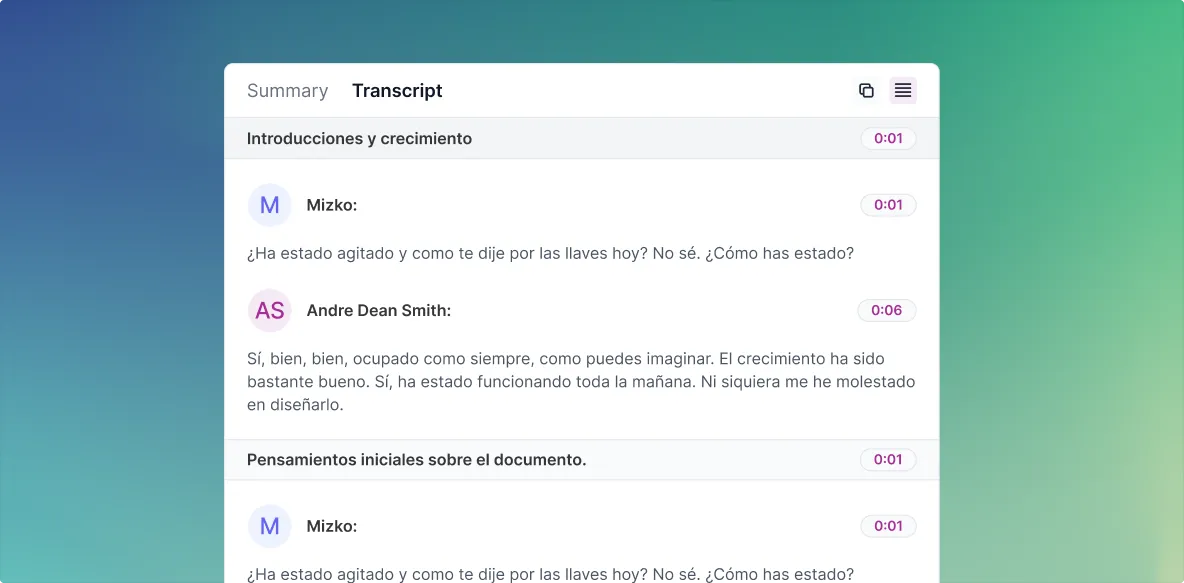Click 0:01 timestamp beside first Mizko entry
This screenshot has height=583, width=1184.
pos(888,205)
